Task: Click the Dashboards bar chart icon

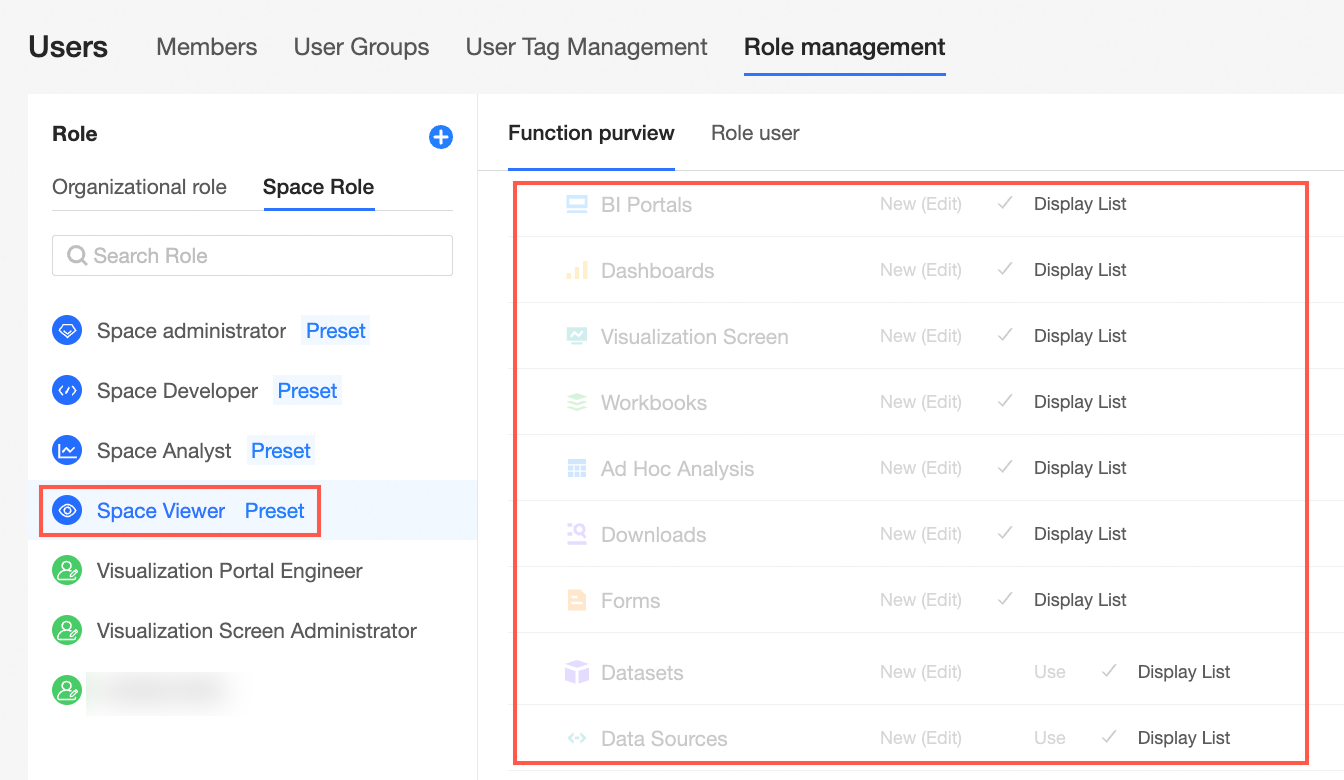Action: pyautogui.click(x=577, y=271)
